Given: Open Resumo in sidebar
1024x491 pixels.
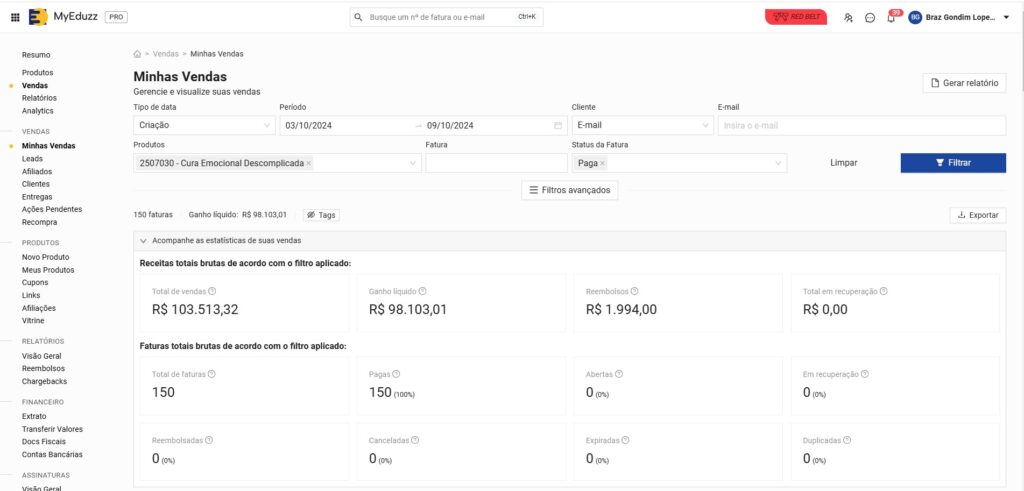Looking at the screenshot, I should point(36,55).
